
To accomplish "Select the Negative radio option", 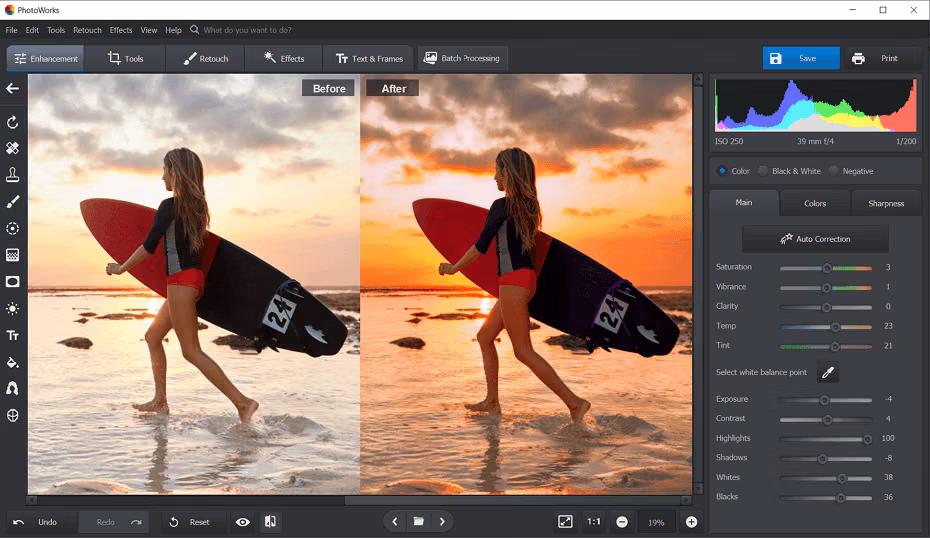I will tap(851, 171).
